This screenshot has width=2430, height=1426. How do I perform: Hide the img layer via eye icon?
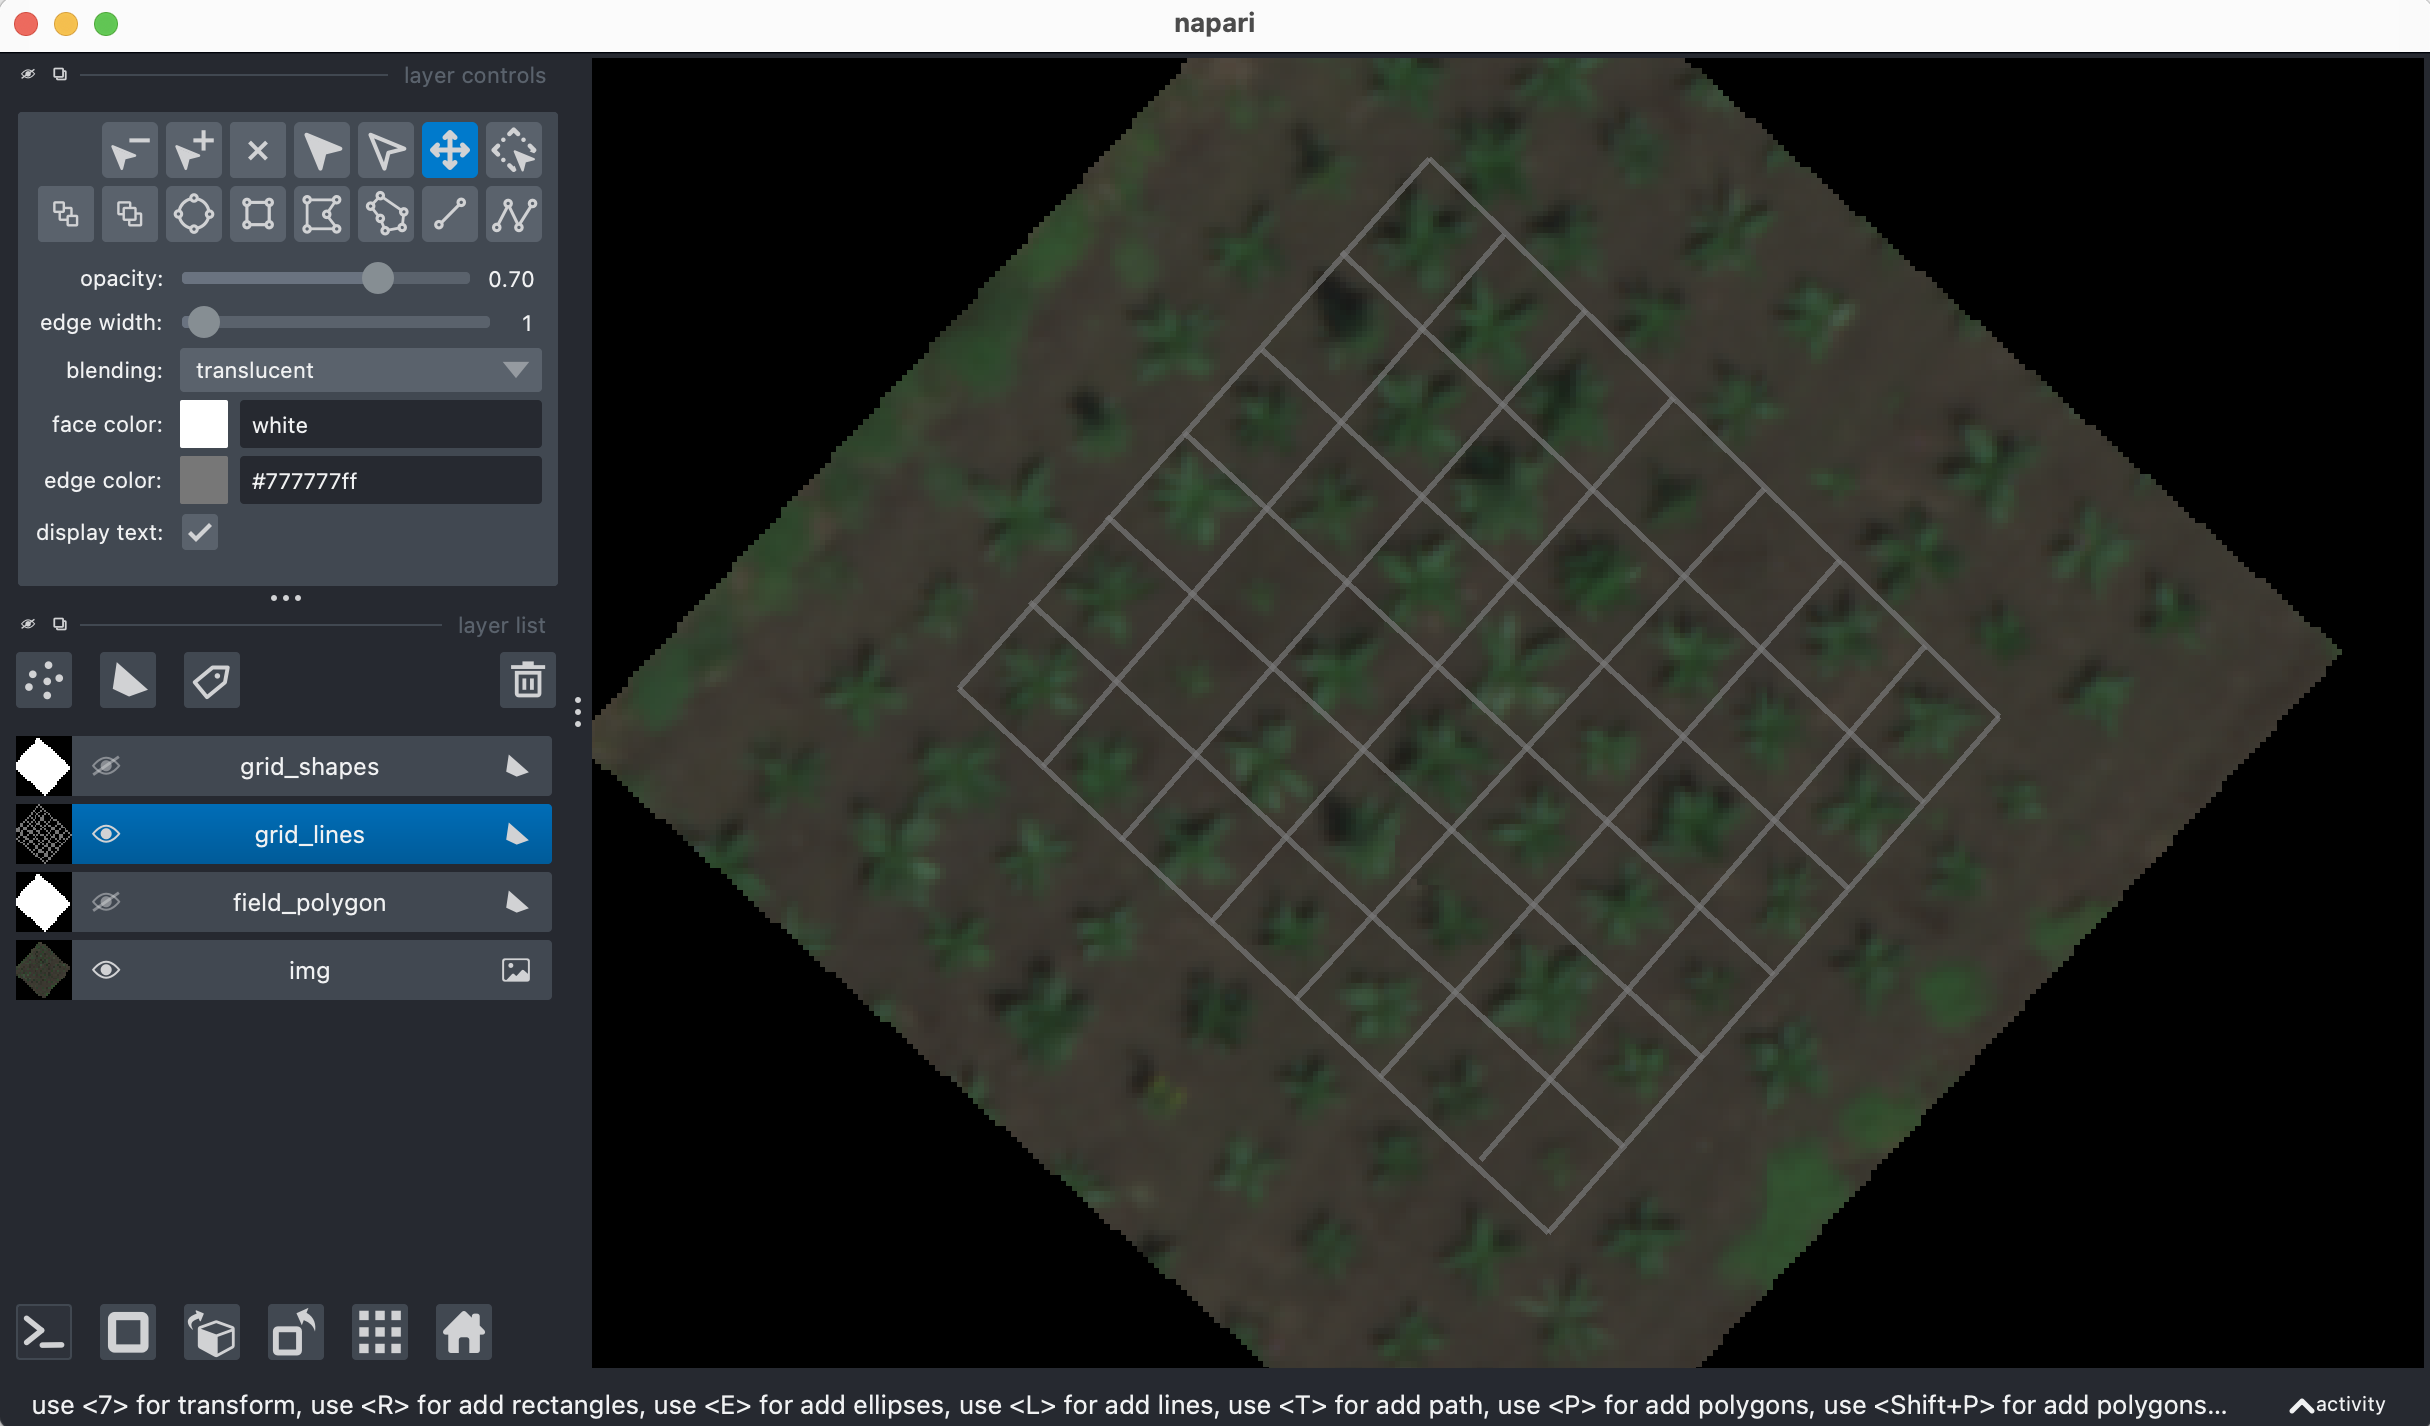click(x=106, y=970)
